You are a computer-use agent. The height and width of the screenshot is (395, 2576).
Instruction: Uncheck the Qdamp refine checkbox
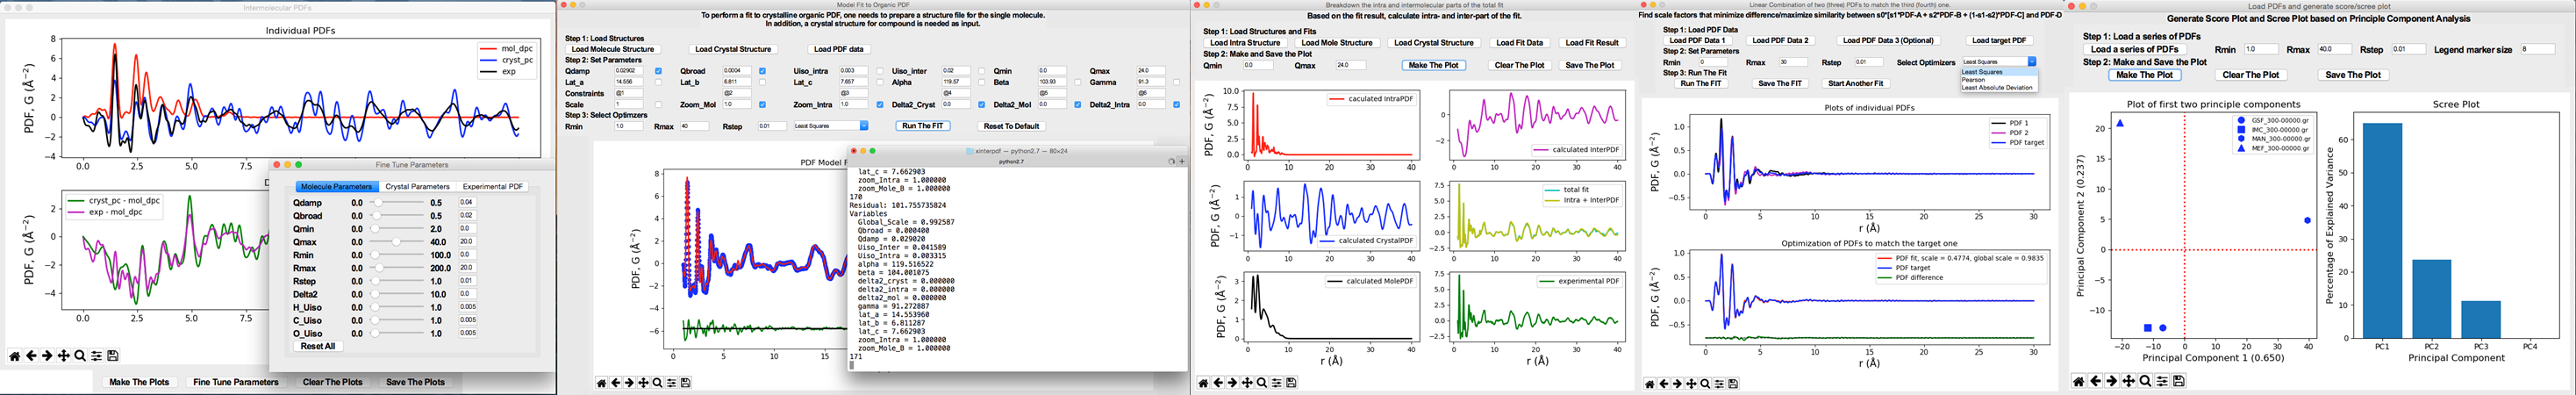pyautogui.click(x=658, y=71)
